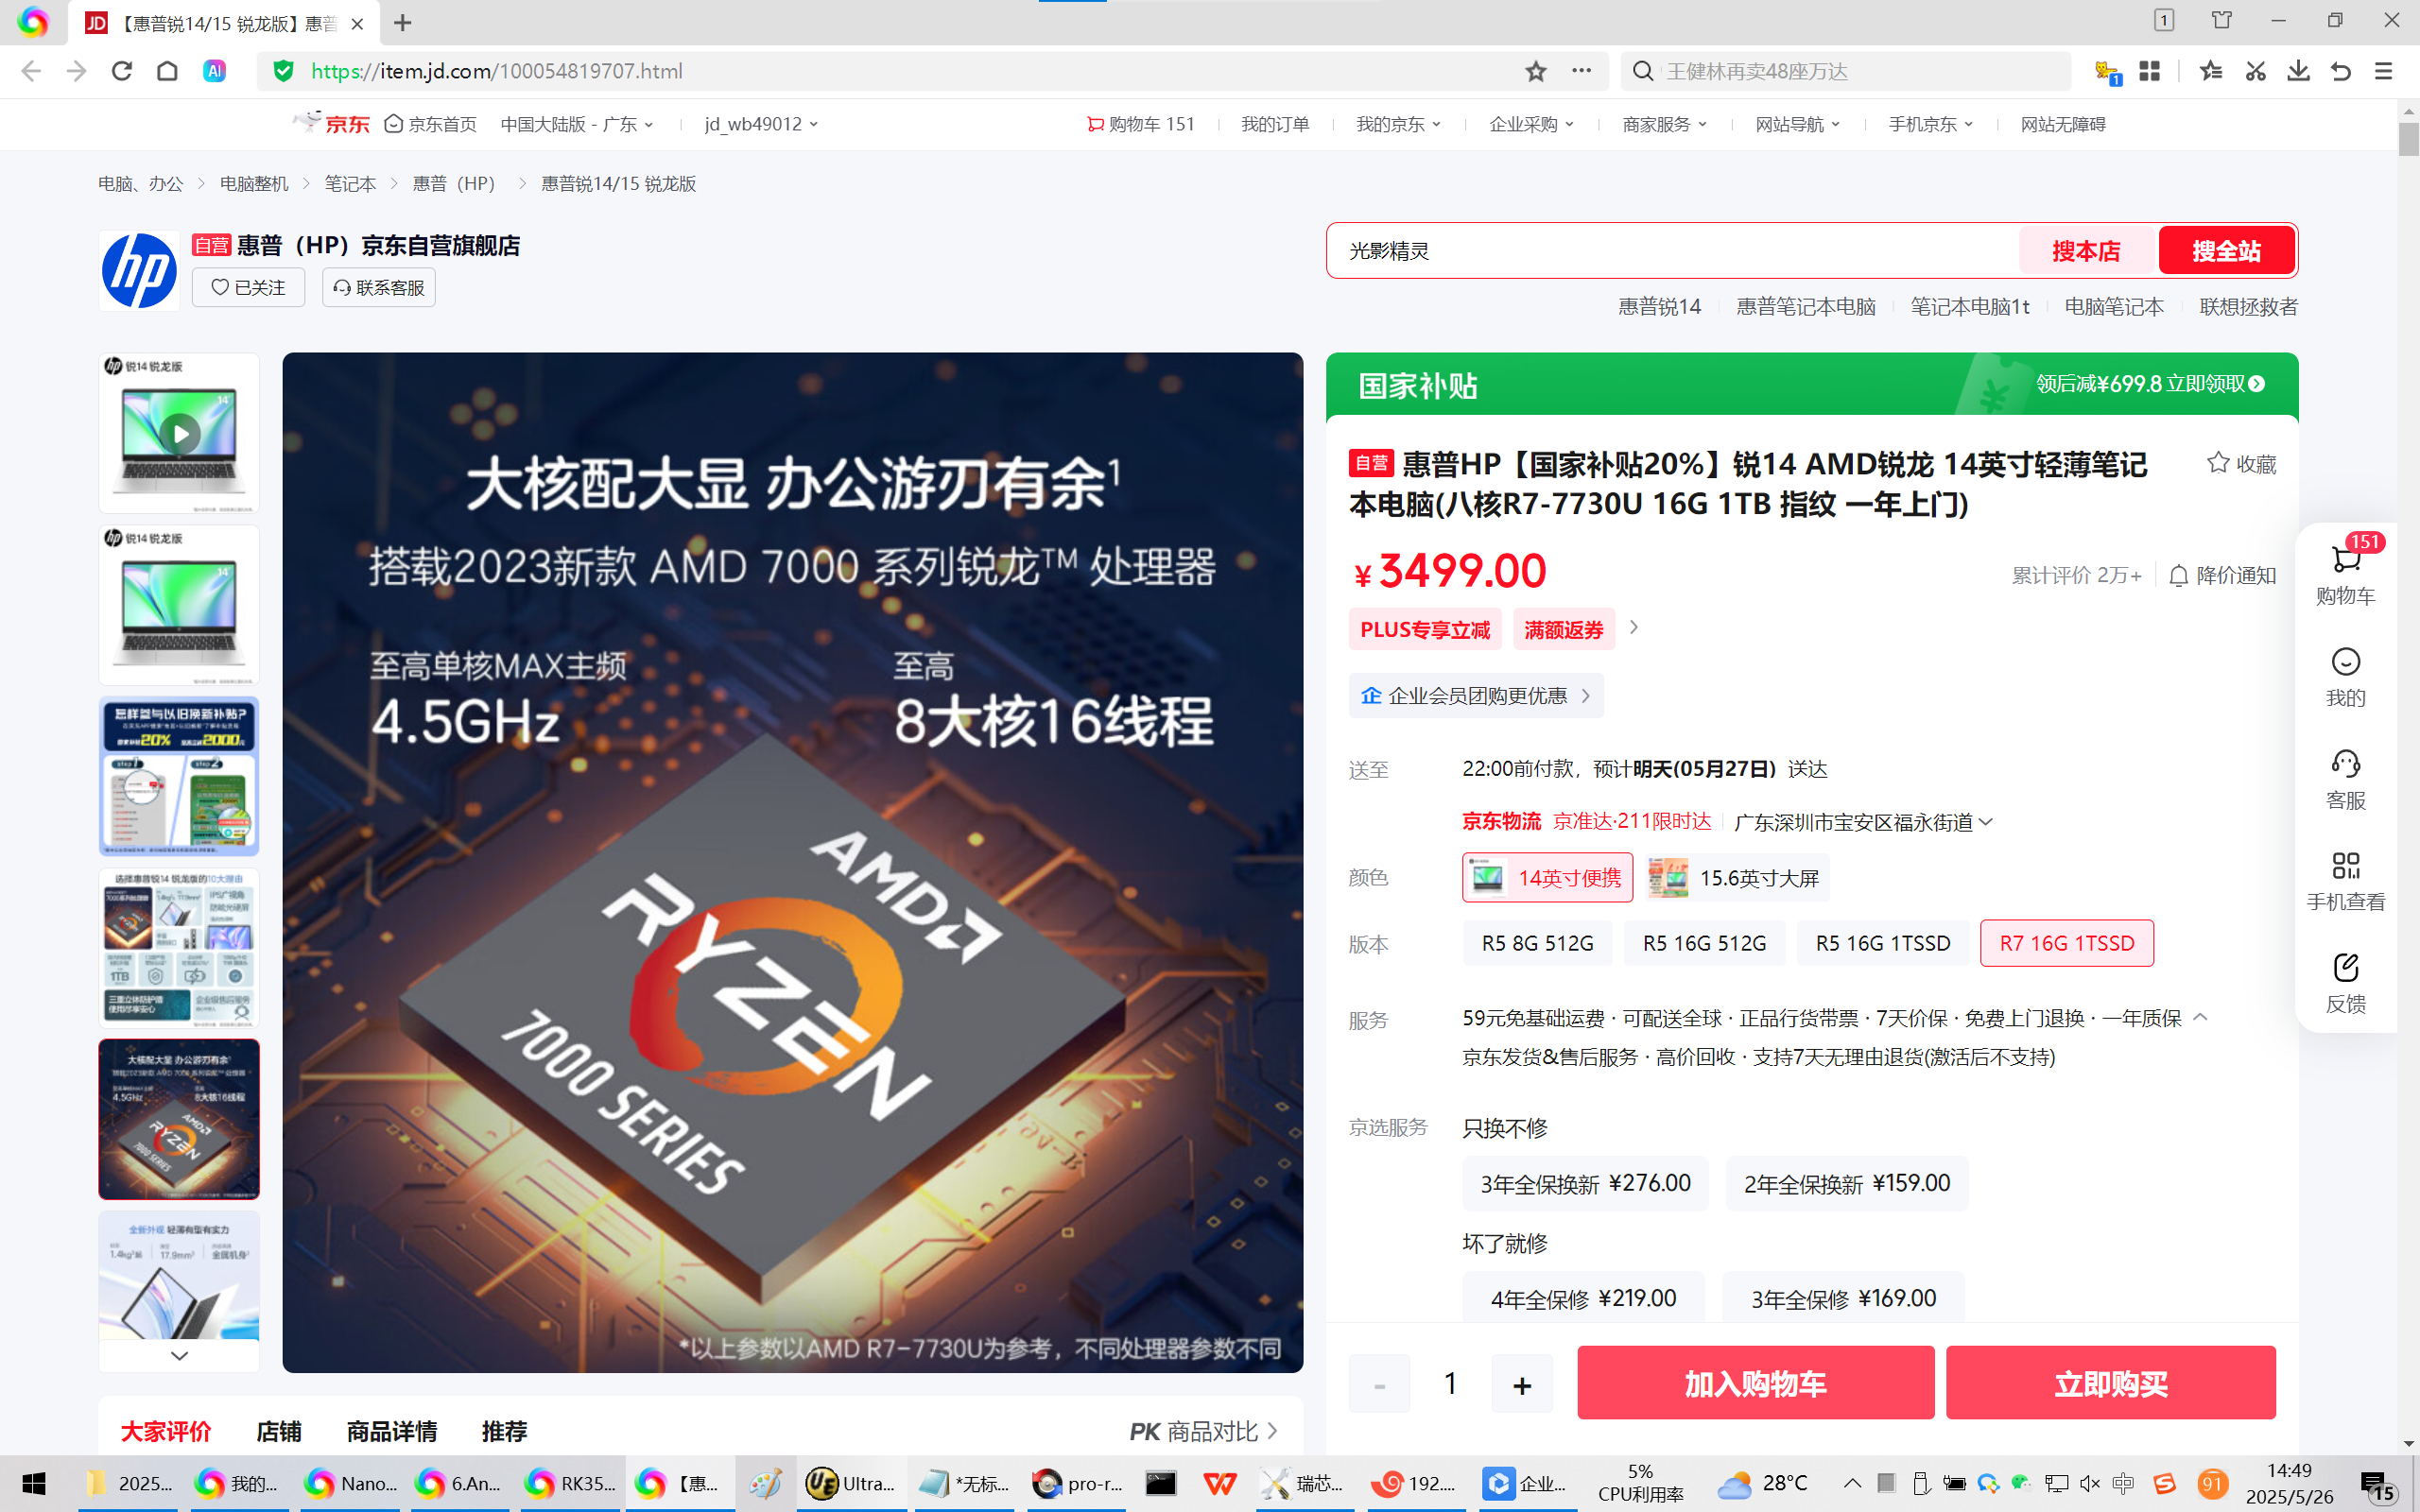Click the favorite star icon beside product title
This screenshot has height=1512, width=2420.
pos(2218,463)
